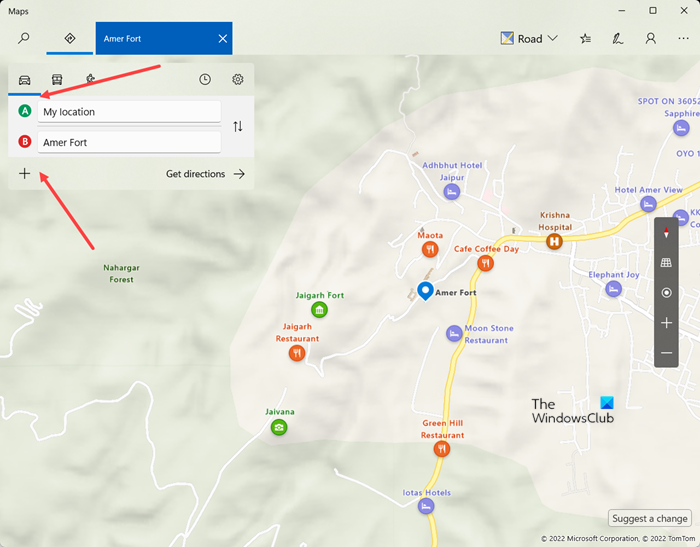The image size is (700, 547).
Task: Click Suggest a change
Action: point(650,518)
